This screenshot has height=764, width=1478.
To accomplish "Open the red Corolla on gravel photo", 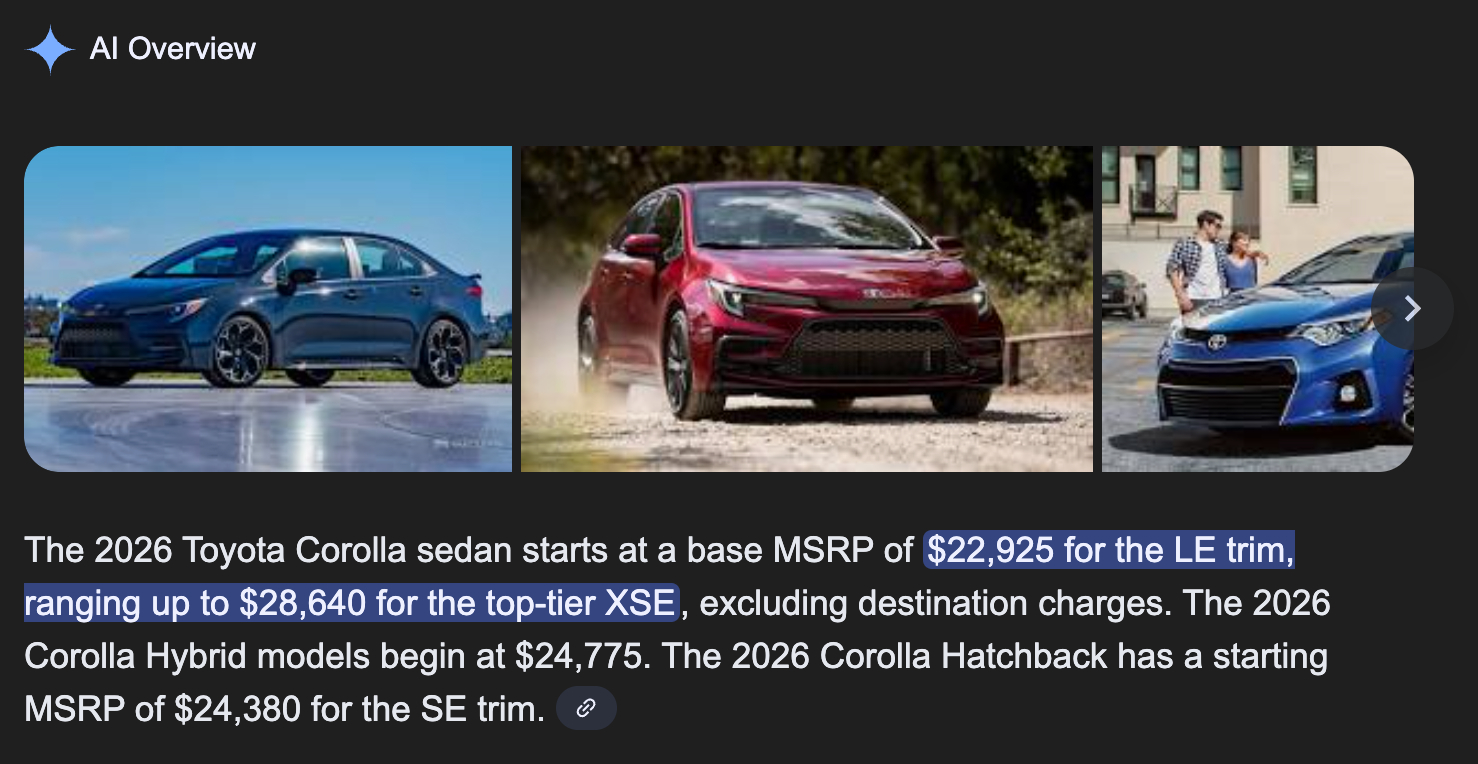I will [x=807, y=308].
